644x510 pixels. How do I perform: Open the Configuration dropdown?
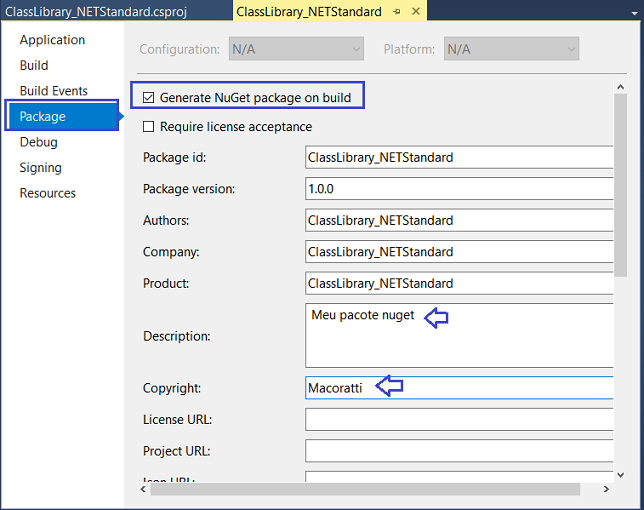tap(296, 49)
